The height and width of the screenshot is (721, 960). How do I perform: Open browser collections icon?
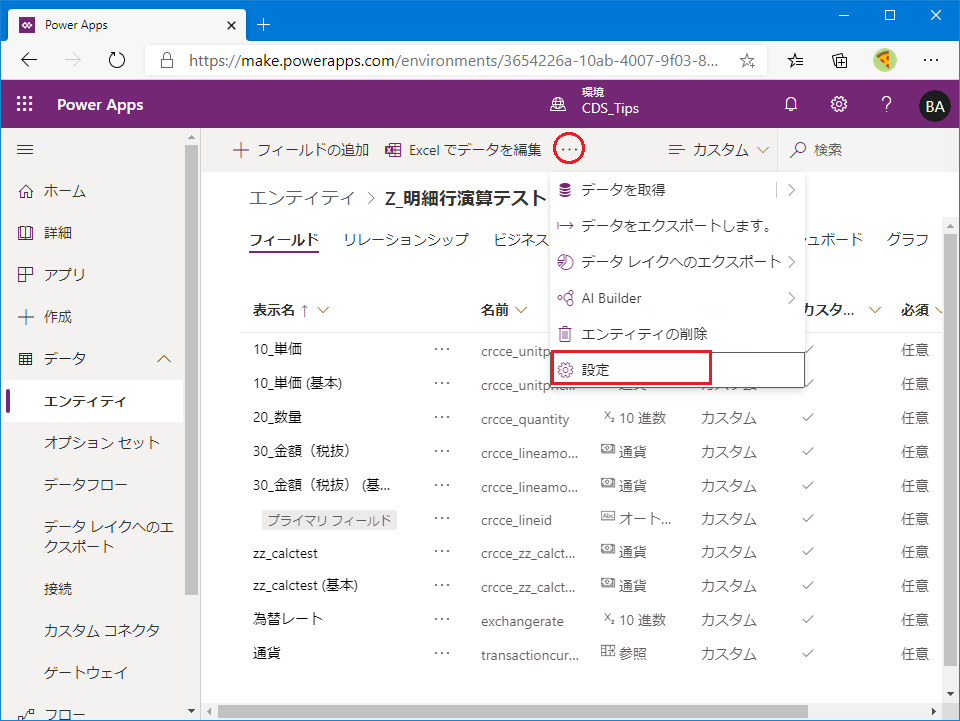[840, 60]
